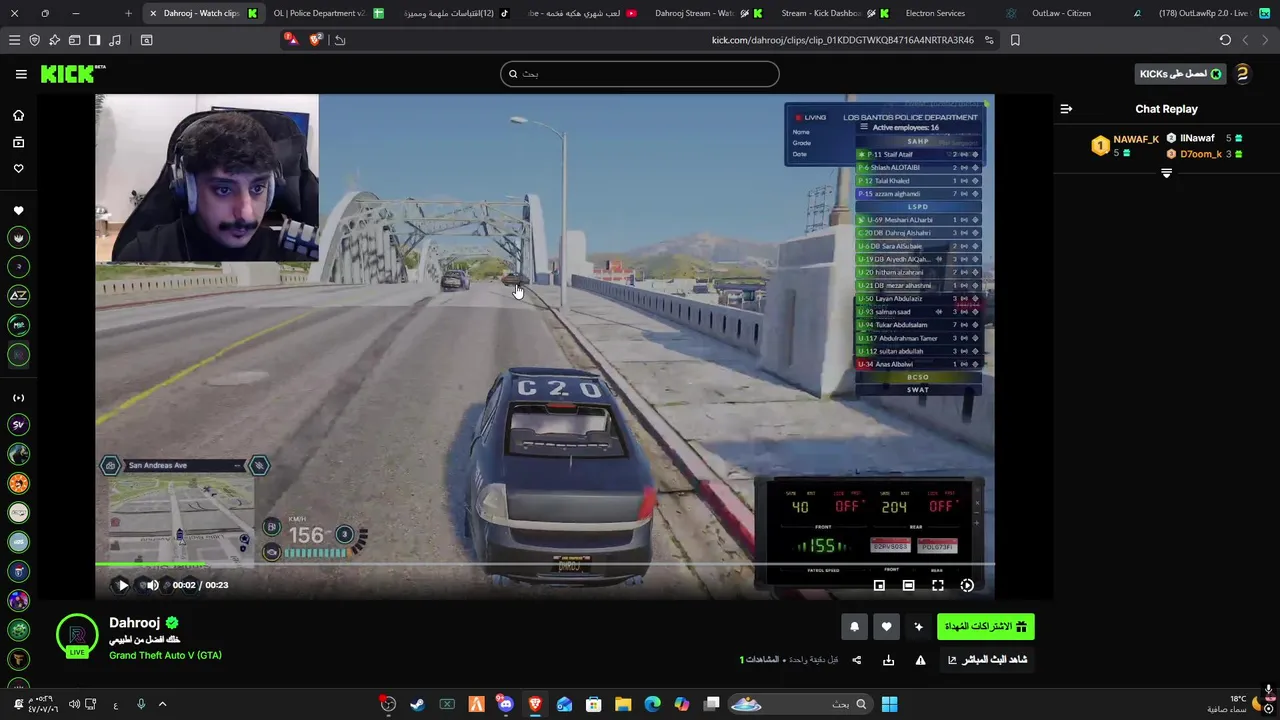Viewport: 1280px width, 720px height.
Task: Toggle notification bell for Dahrooj
Action: (x=854, y=627)
